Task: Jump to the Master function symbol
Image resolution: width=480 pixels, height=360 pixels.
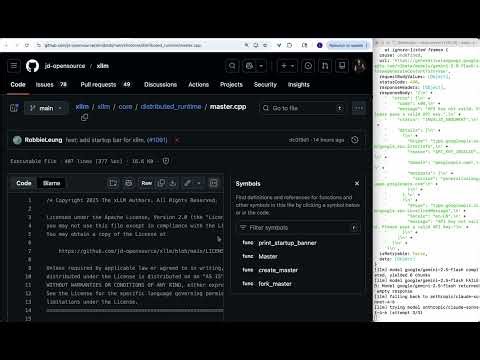Action: pyautogui.click(x=268, y=256)
